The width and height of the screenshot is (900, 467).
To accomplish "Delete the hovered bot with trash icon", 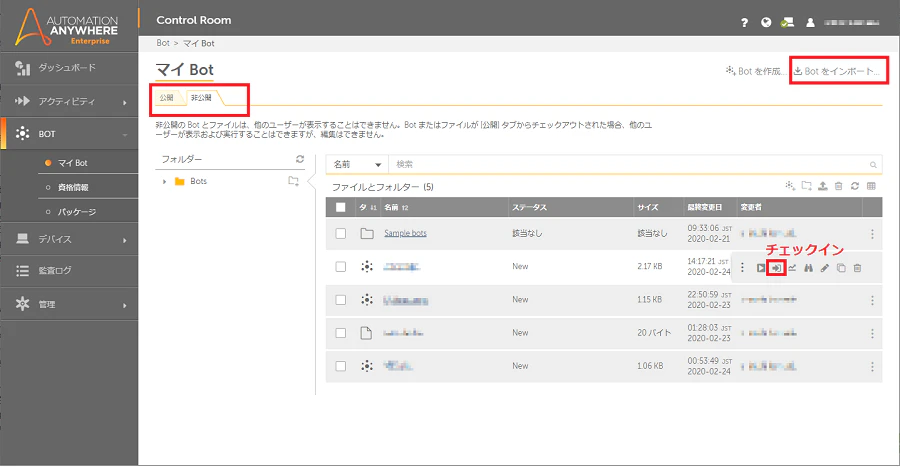I will [857, 268].
